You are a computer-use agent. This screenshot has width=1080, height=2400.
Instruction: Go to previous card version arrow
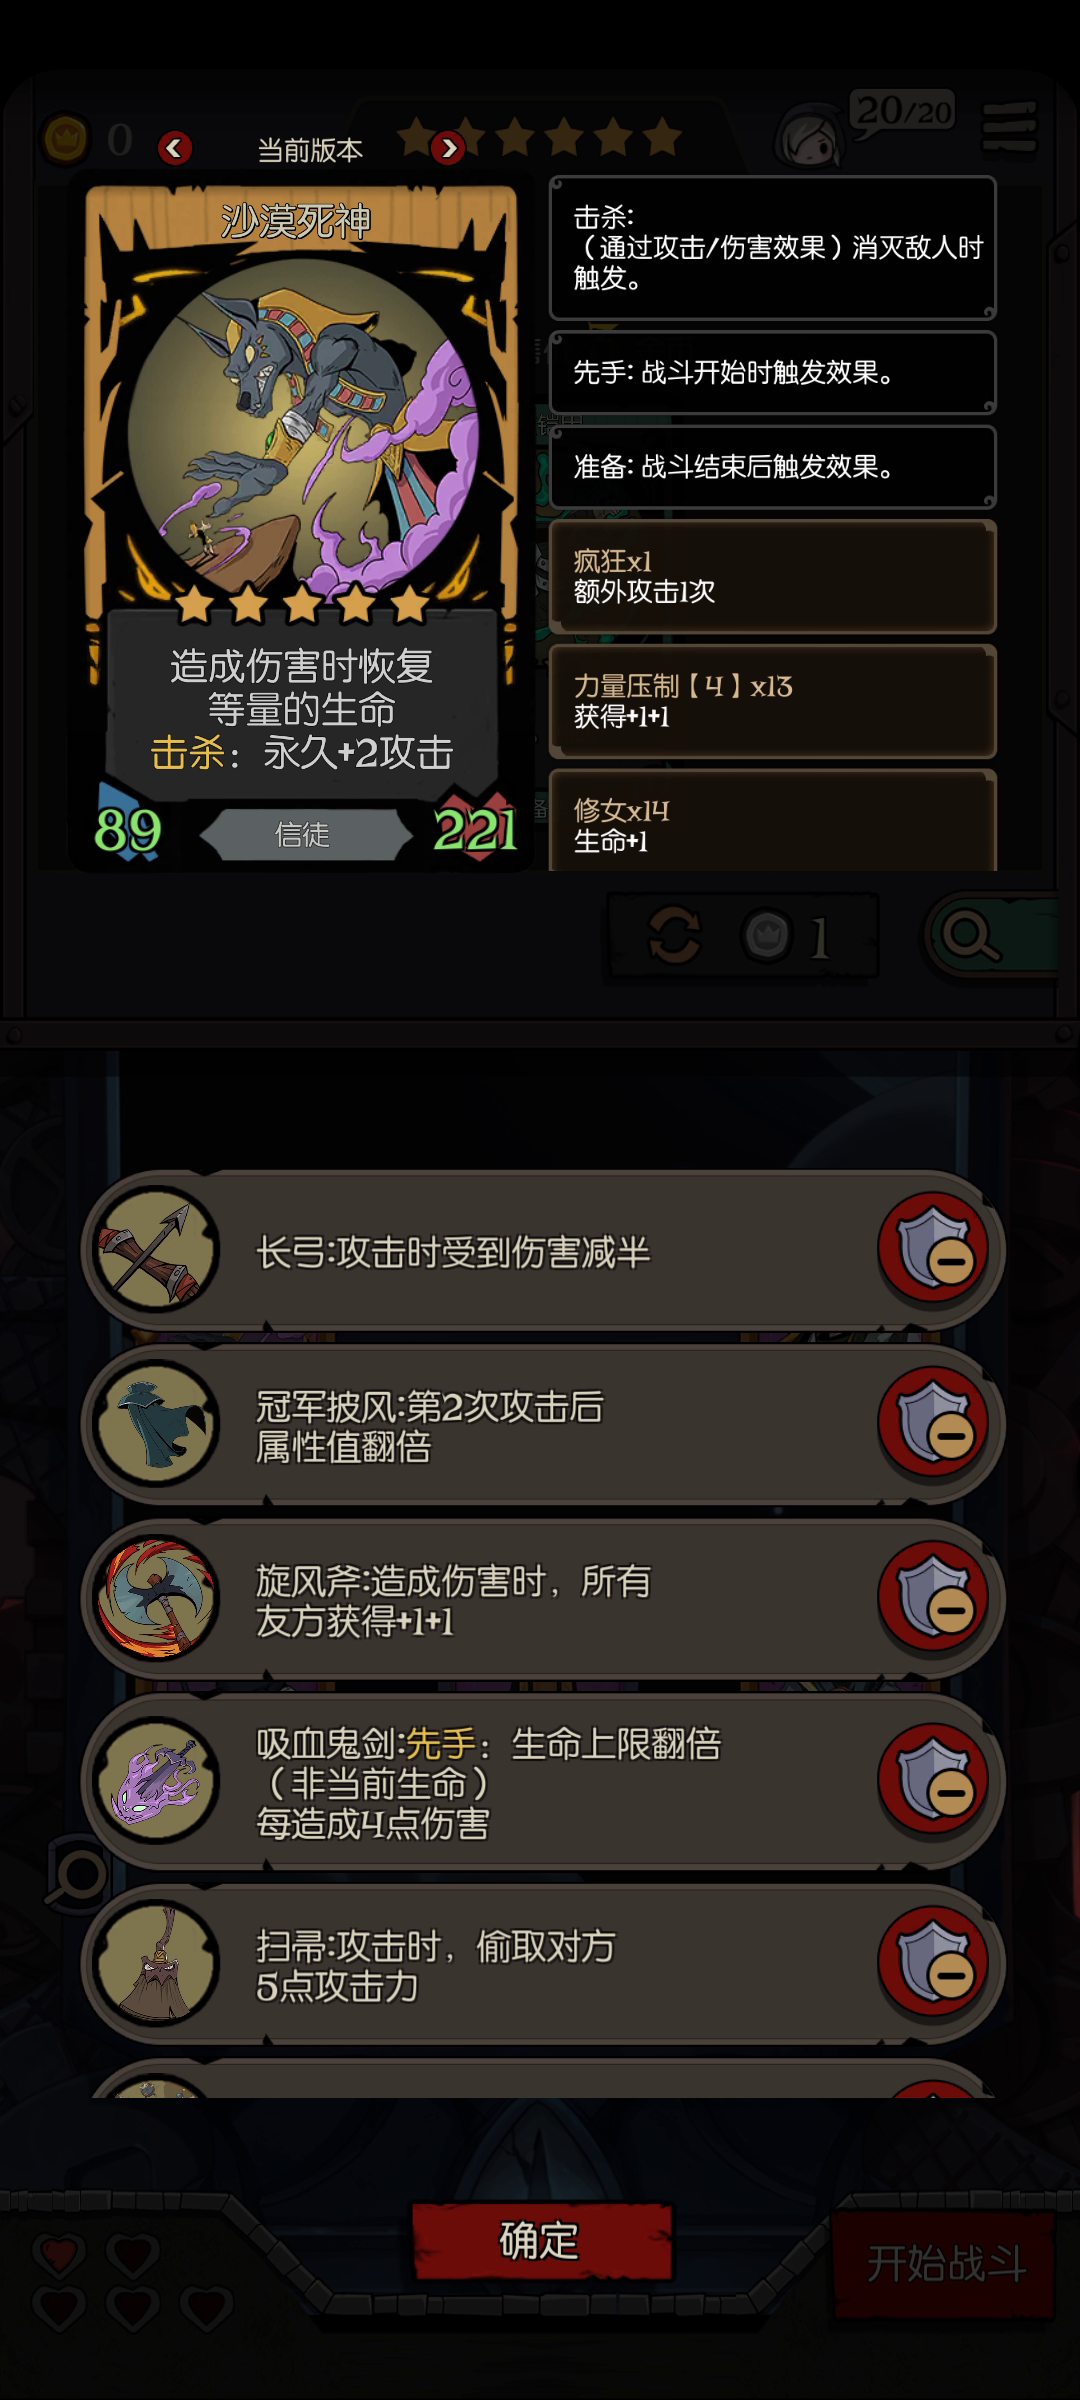pyautogui.click(x=174, y=149)
